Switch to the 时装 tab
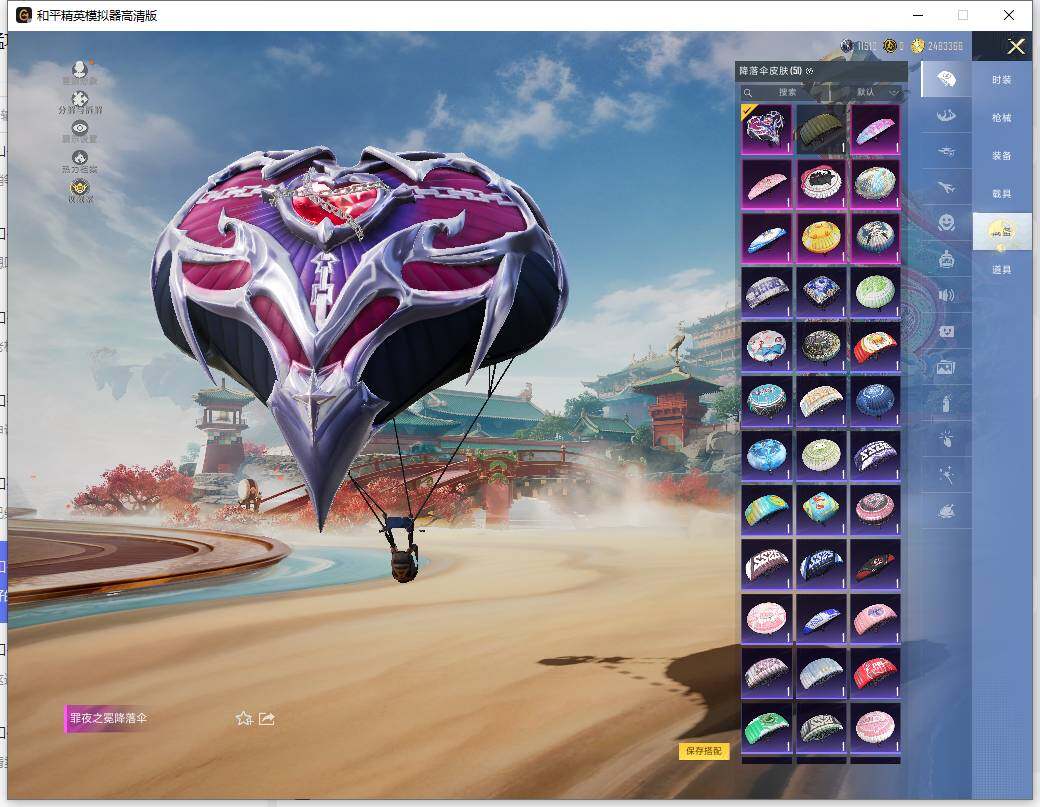Image resolution: width=1040 pixels, height=807 pixels. pyautogui.click(x=1001, y=79)
